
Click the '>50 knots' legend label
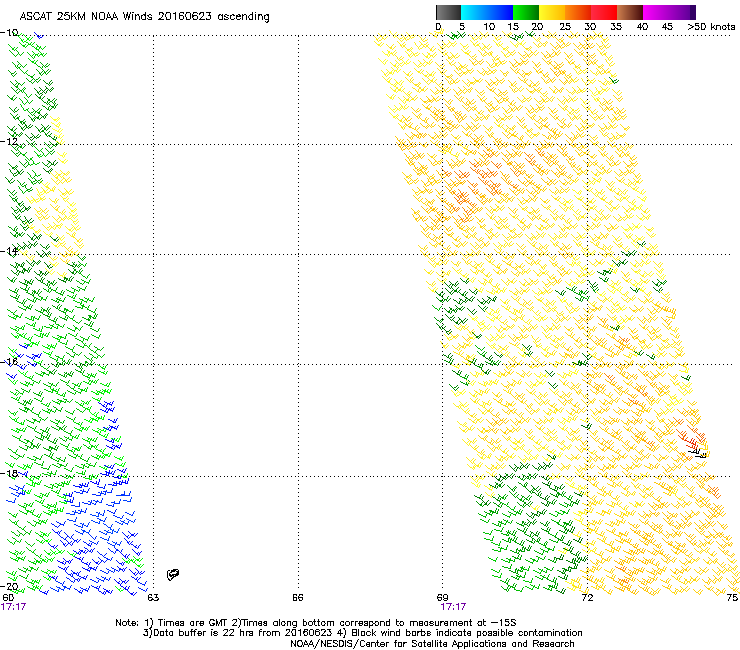pos(711,27)
